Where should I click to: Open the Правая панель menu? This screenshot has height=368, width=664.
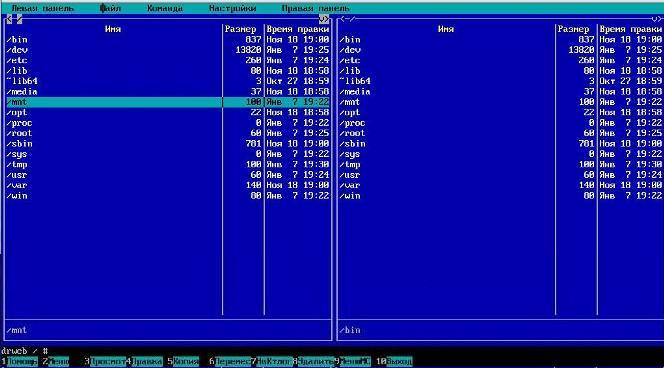click(315, 8)
